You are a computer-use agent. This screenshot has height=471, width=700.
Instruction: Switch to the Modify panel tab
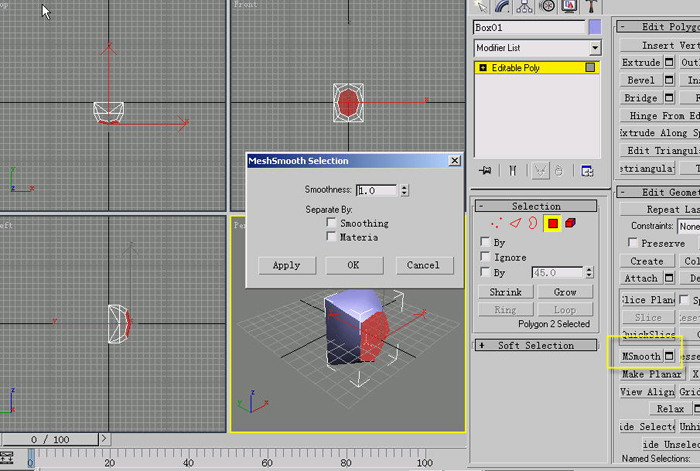click(503, 6)
